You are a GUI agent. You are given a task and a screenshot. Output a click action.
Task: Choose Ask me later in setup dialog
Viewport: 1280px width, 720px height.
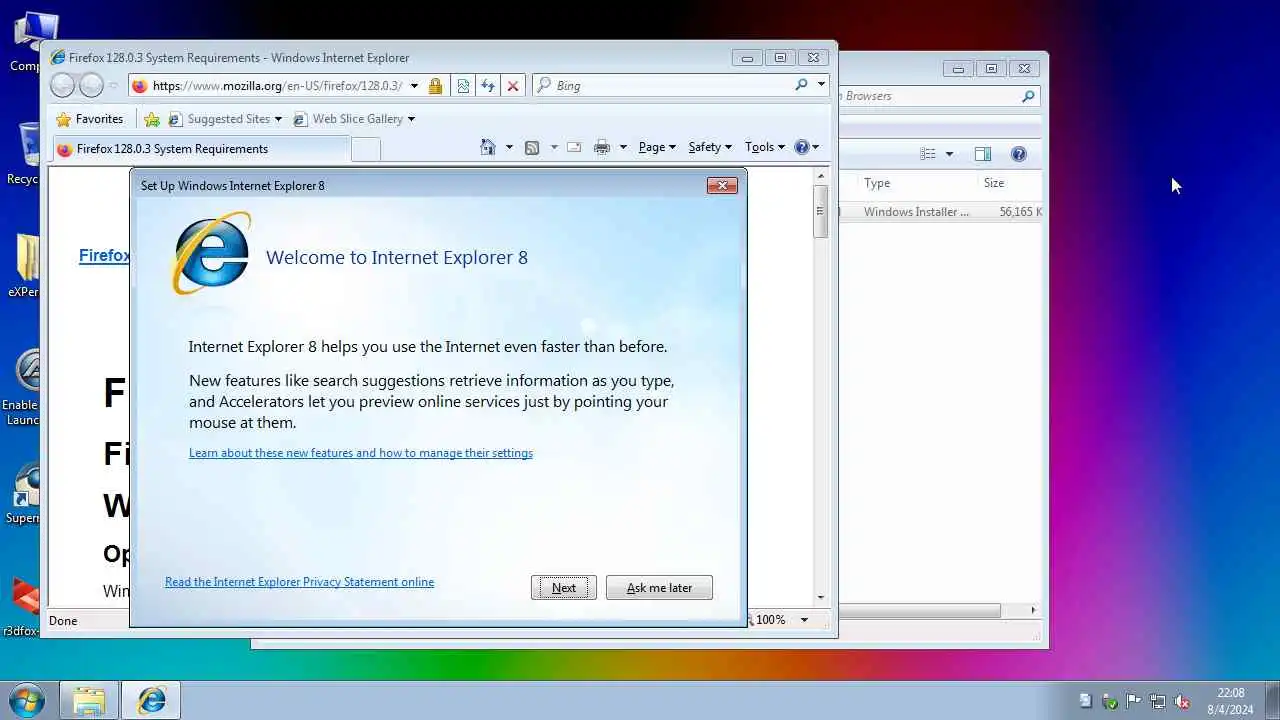(659, 588)
